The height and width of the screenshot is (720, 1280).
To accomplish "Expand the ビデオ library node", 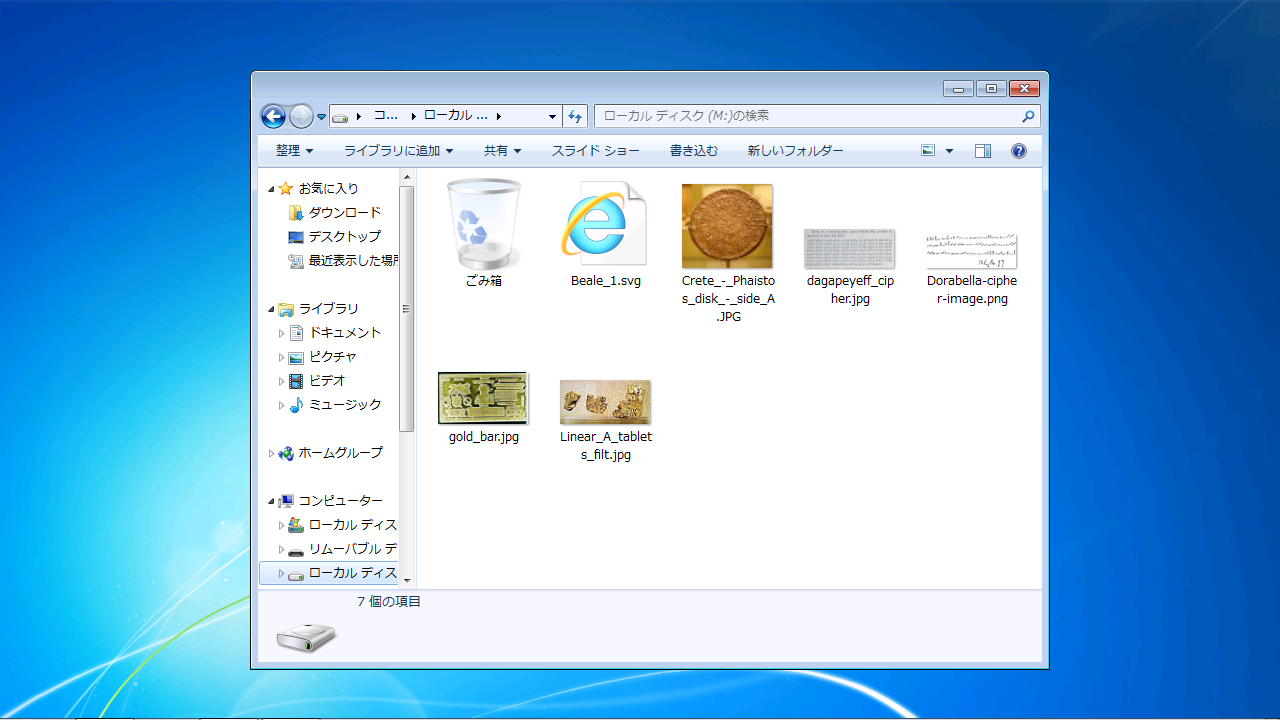I will [x=281, y=381].
